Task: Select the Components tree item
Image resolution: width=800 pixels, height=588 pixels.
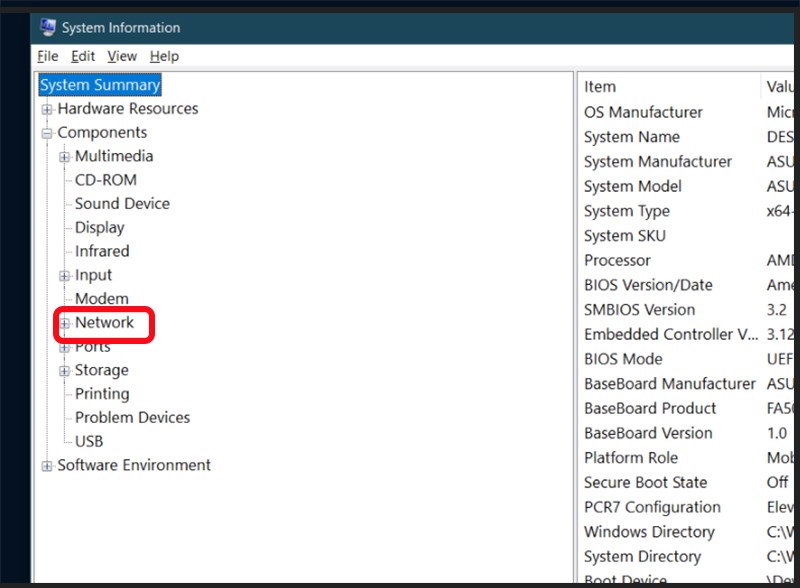Action: click(102, 133)
